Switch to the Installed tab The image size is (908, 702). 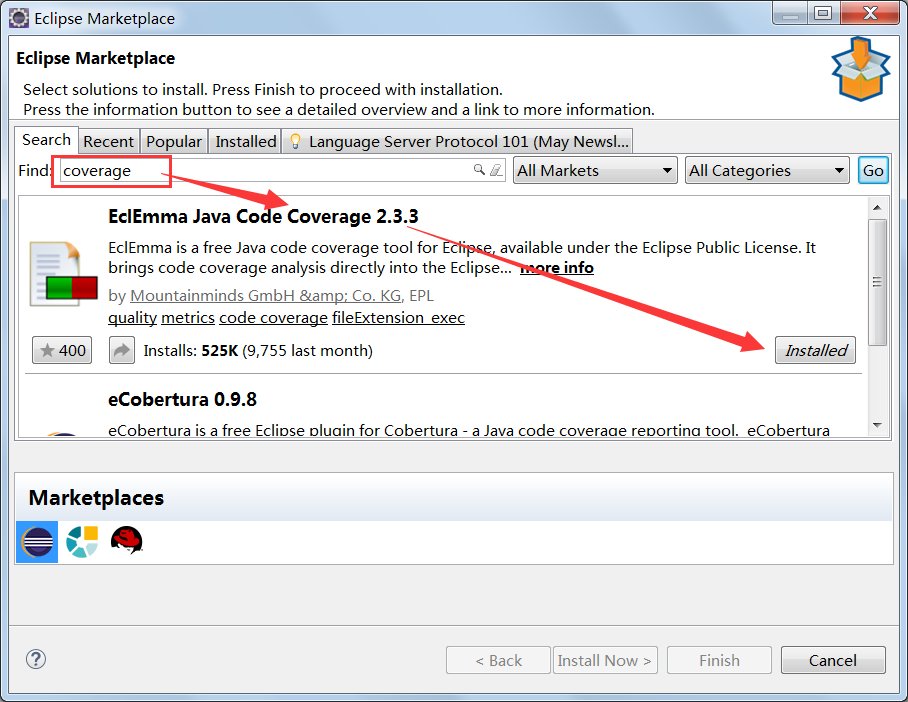(x=246, y=141)
